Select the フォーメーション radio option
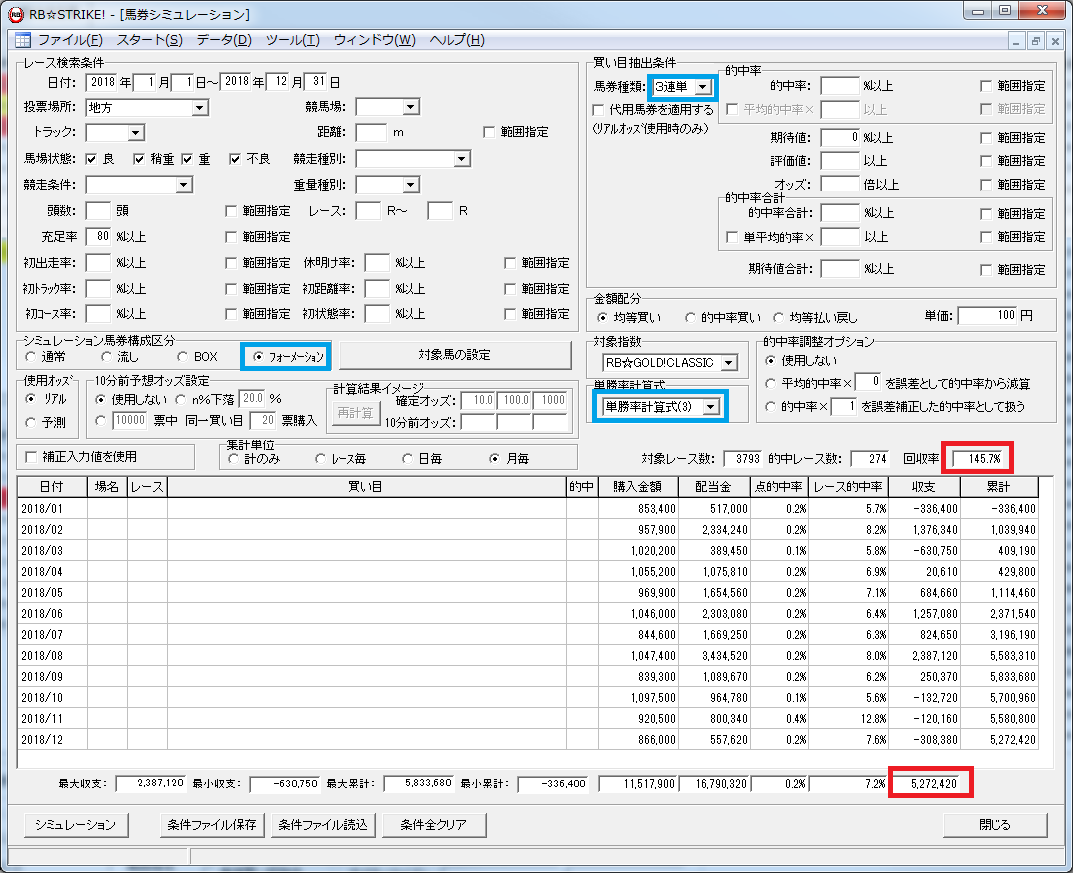The height and width of the screenshot is (873, 1073). pos(258,356)
